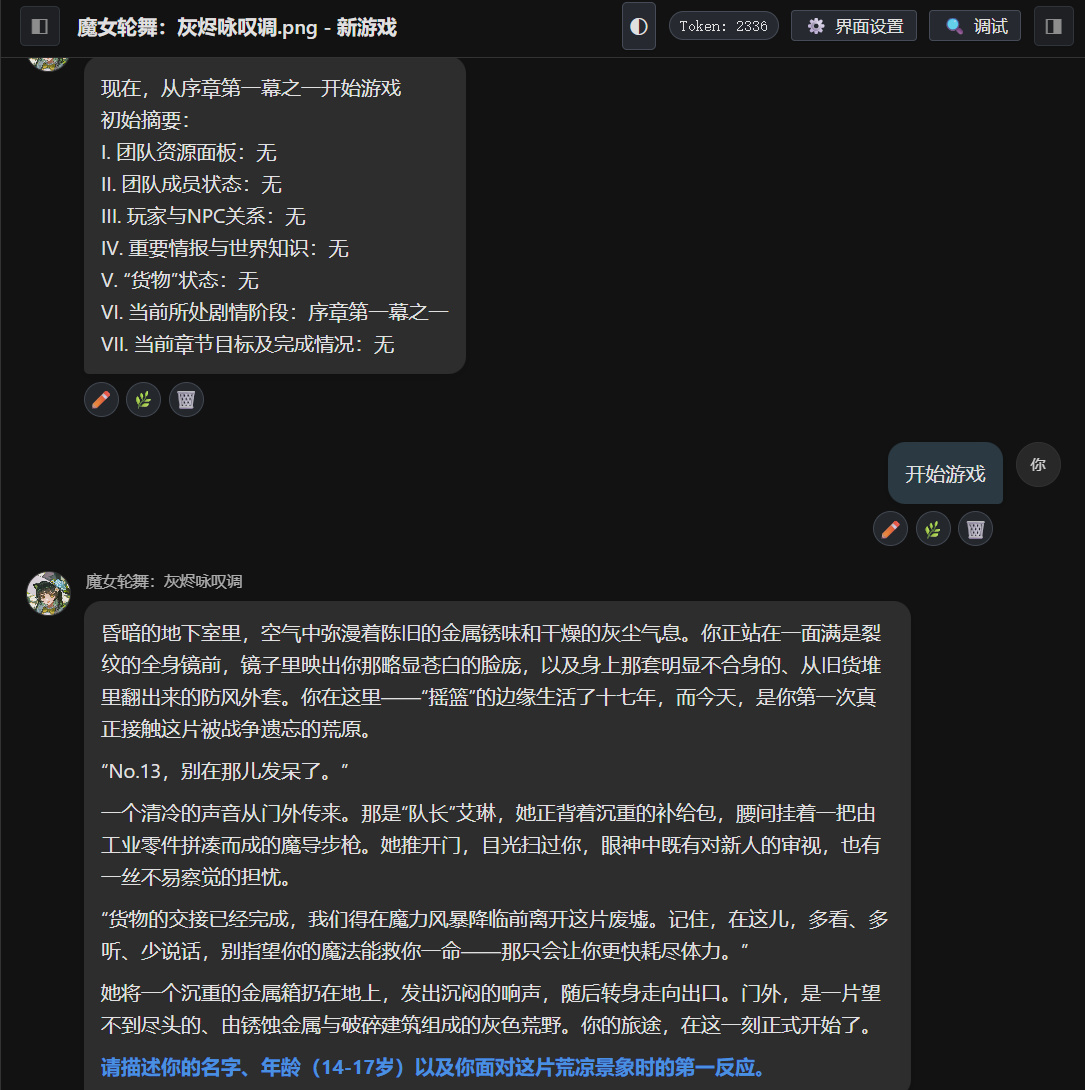
Task: Delete the 开始游戏 user message
Action: click(x=975, y=529)
